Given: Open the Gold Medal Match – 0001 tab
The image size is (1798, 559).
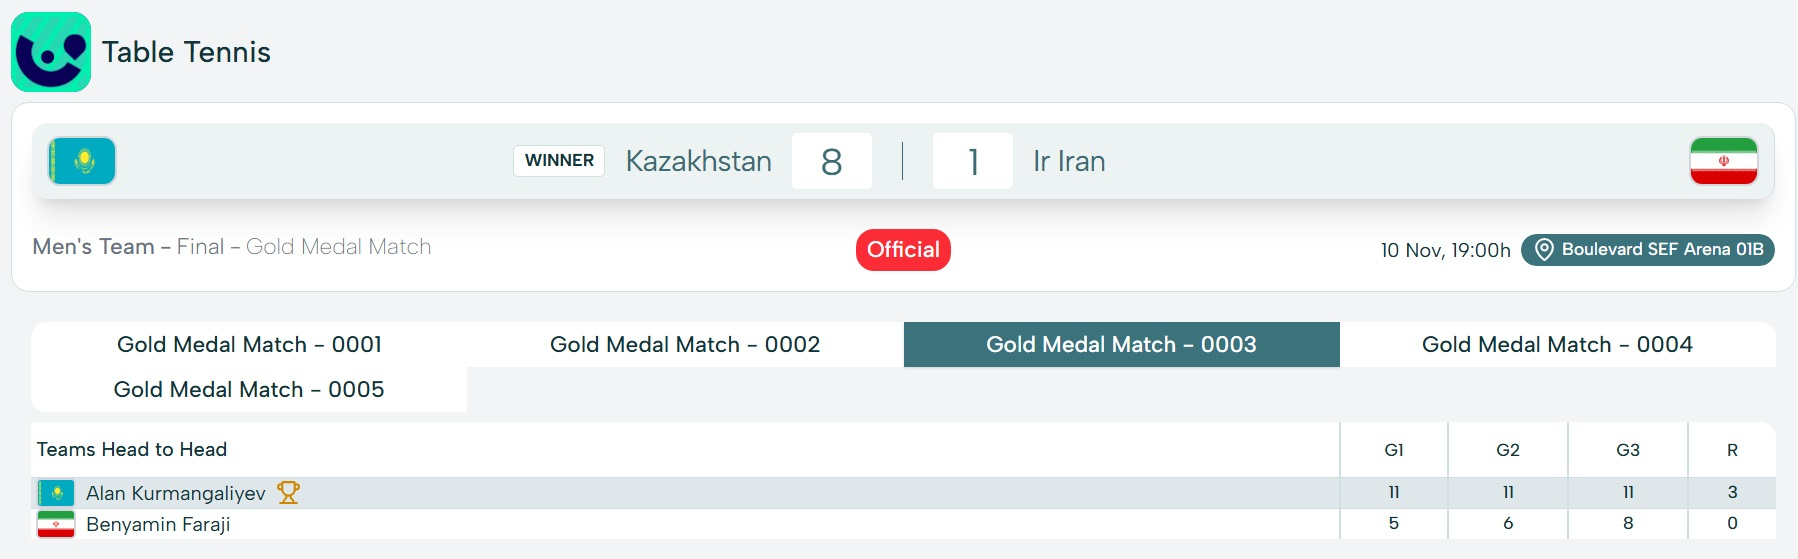Looking at the screenshot, I should tap(249, 345).
